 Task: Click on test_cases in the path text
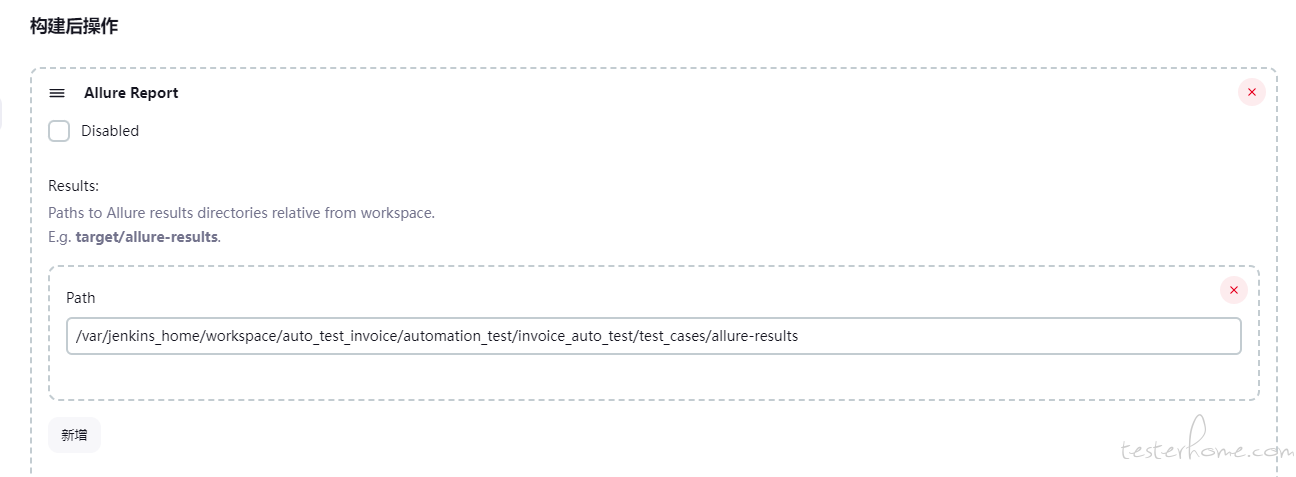point(671,336)
